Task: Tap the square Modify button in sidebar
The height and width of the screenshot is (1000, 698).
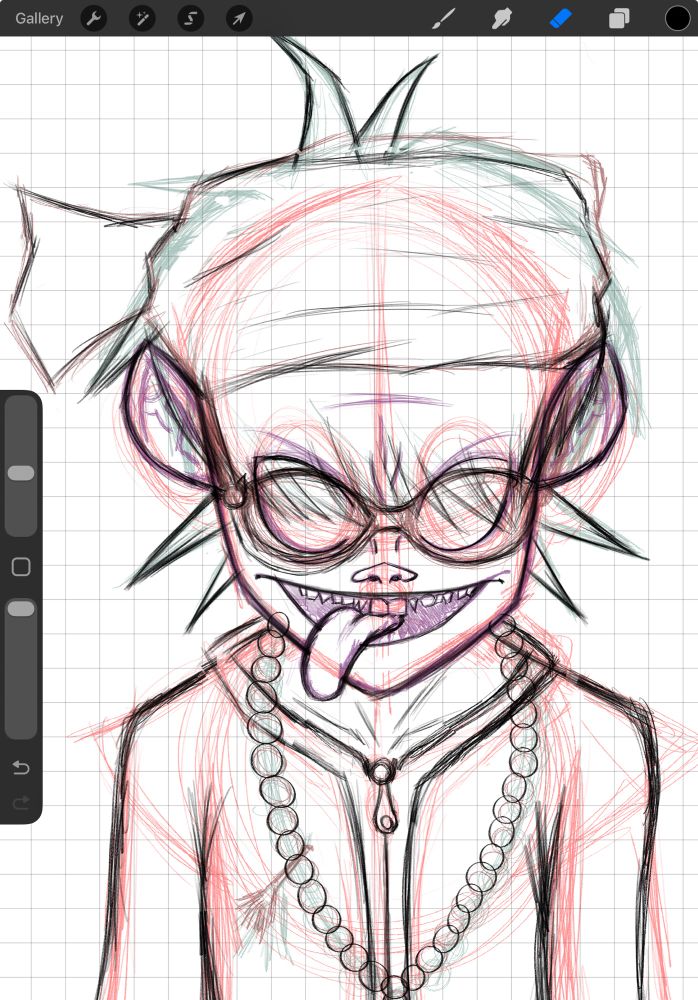Action: click(x=21, y=566)
